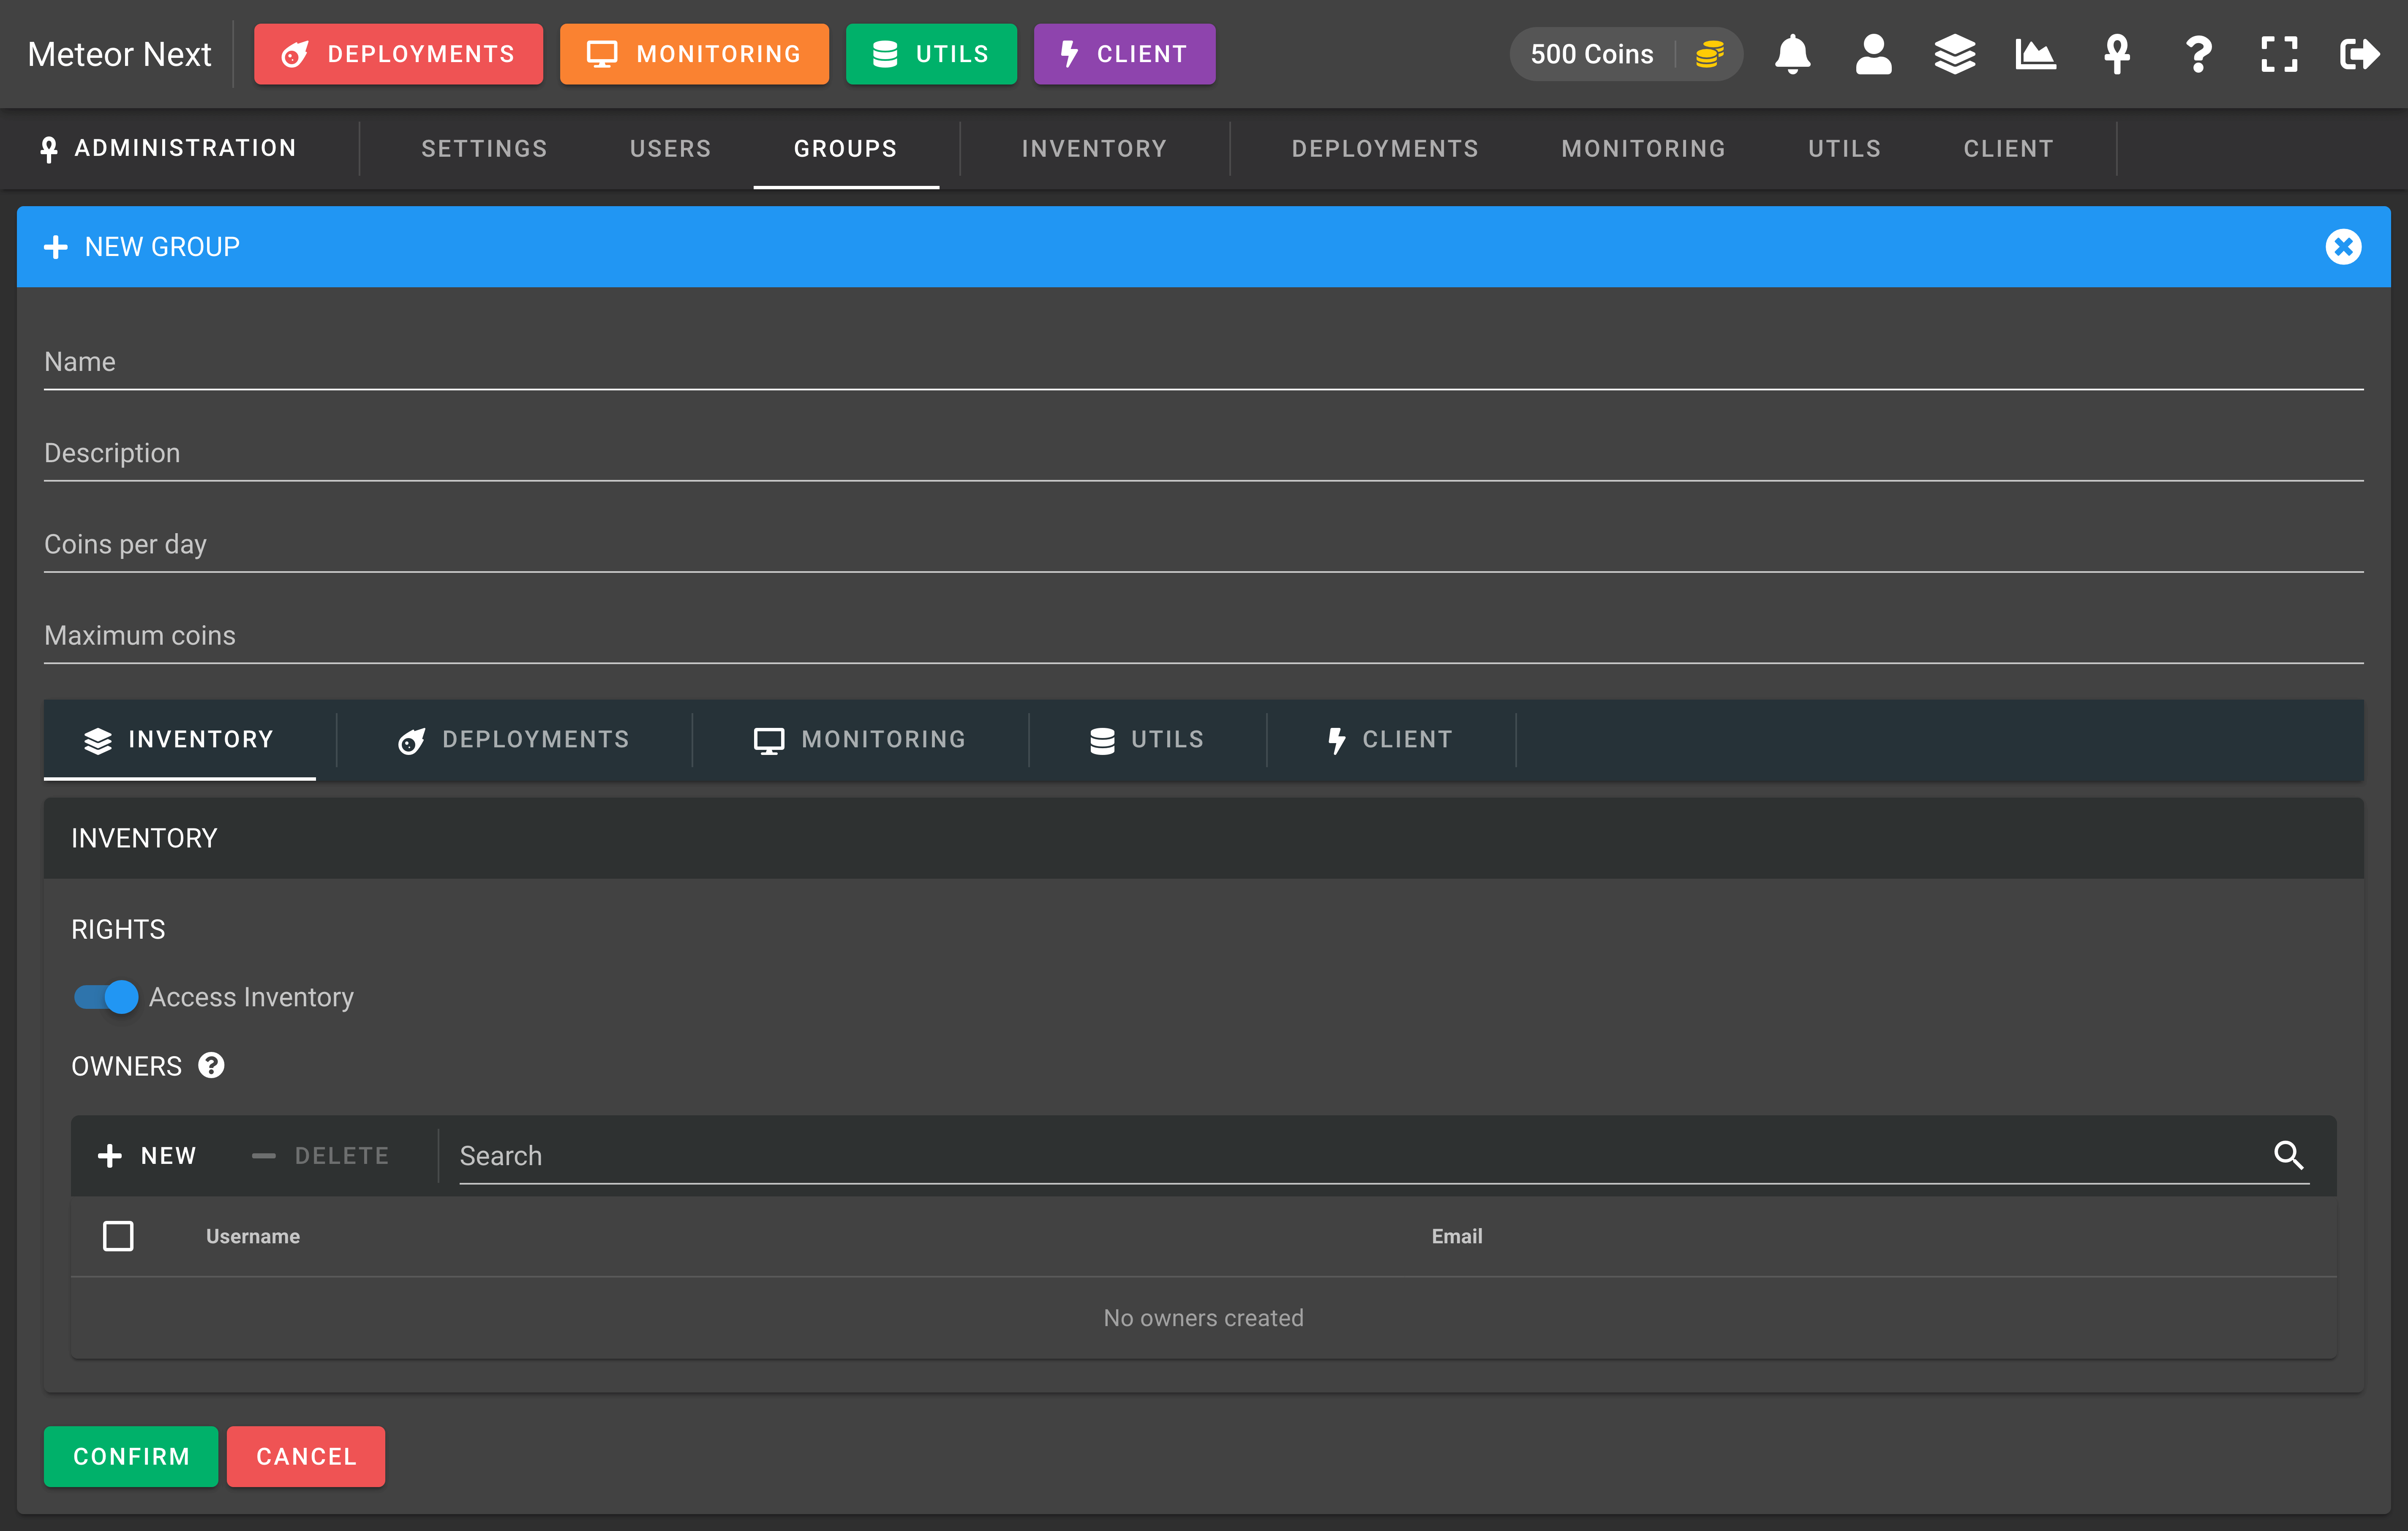Screen dimensions: 2408x1531
Task: Open the chart statistics icon in header
Action: 2035,54
